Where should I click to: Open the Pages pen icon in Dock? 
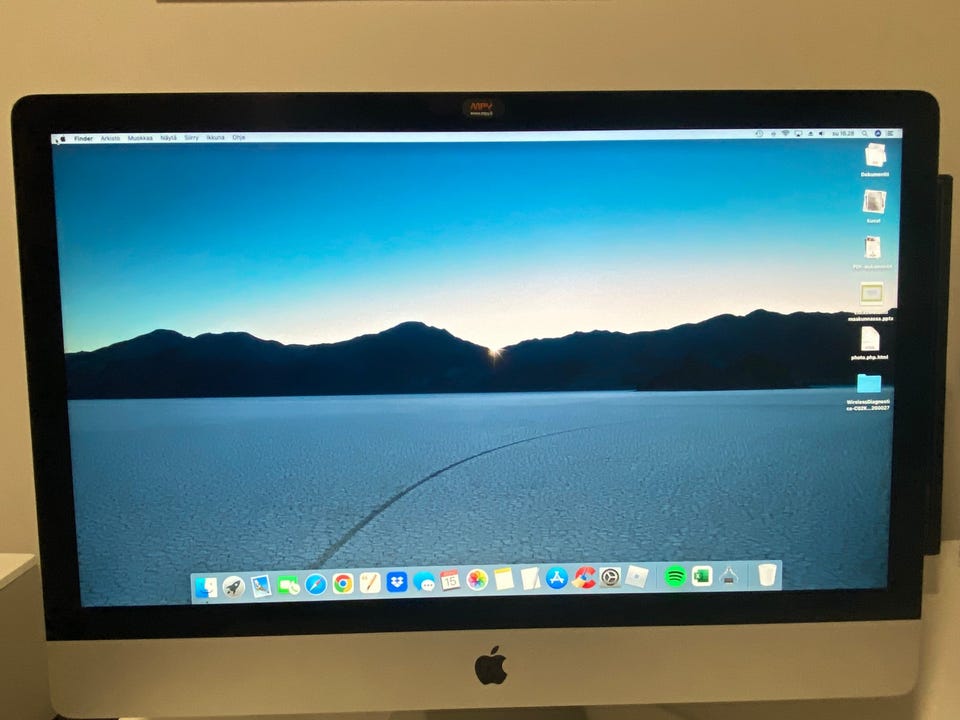pos(370,583)
